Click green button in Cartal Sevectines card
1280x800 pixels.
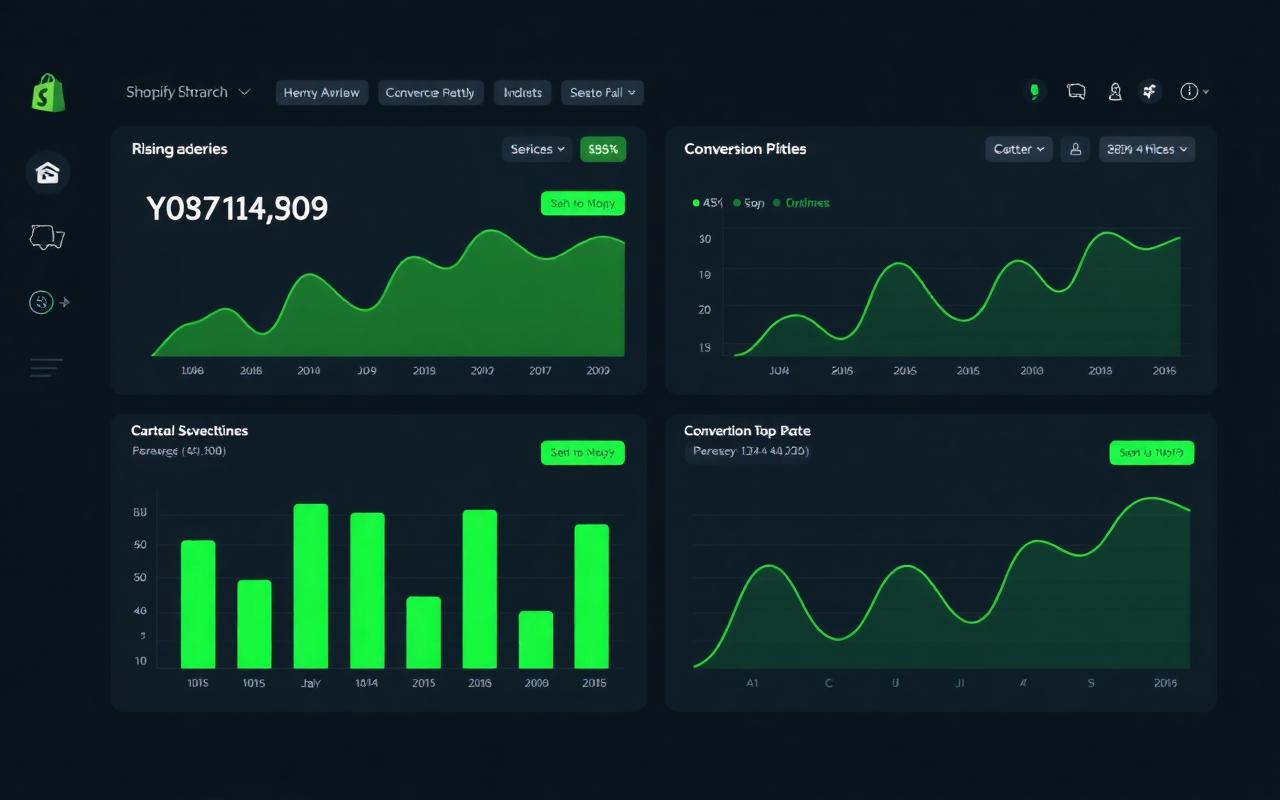click(x=582, y=453)
